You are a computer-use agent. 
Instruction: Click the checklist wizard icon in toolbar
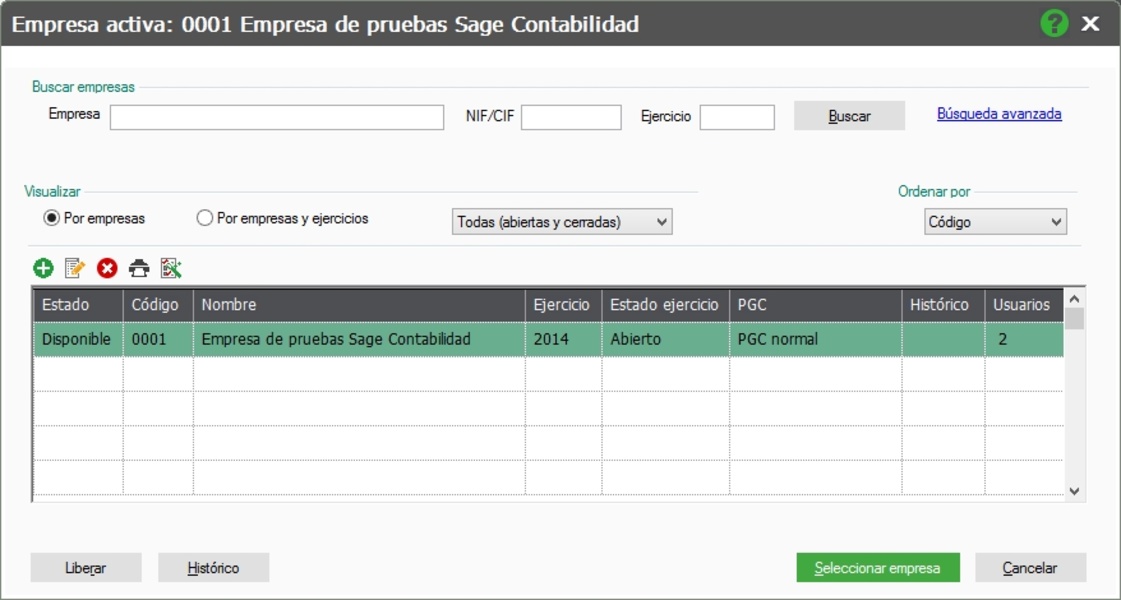(x=171, y=268)
